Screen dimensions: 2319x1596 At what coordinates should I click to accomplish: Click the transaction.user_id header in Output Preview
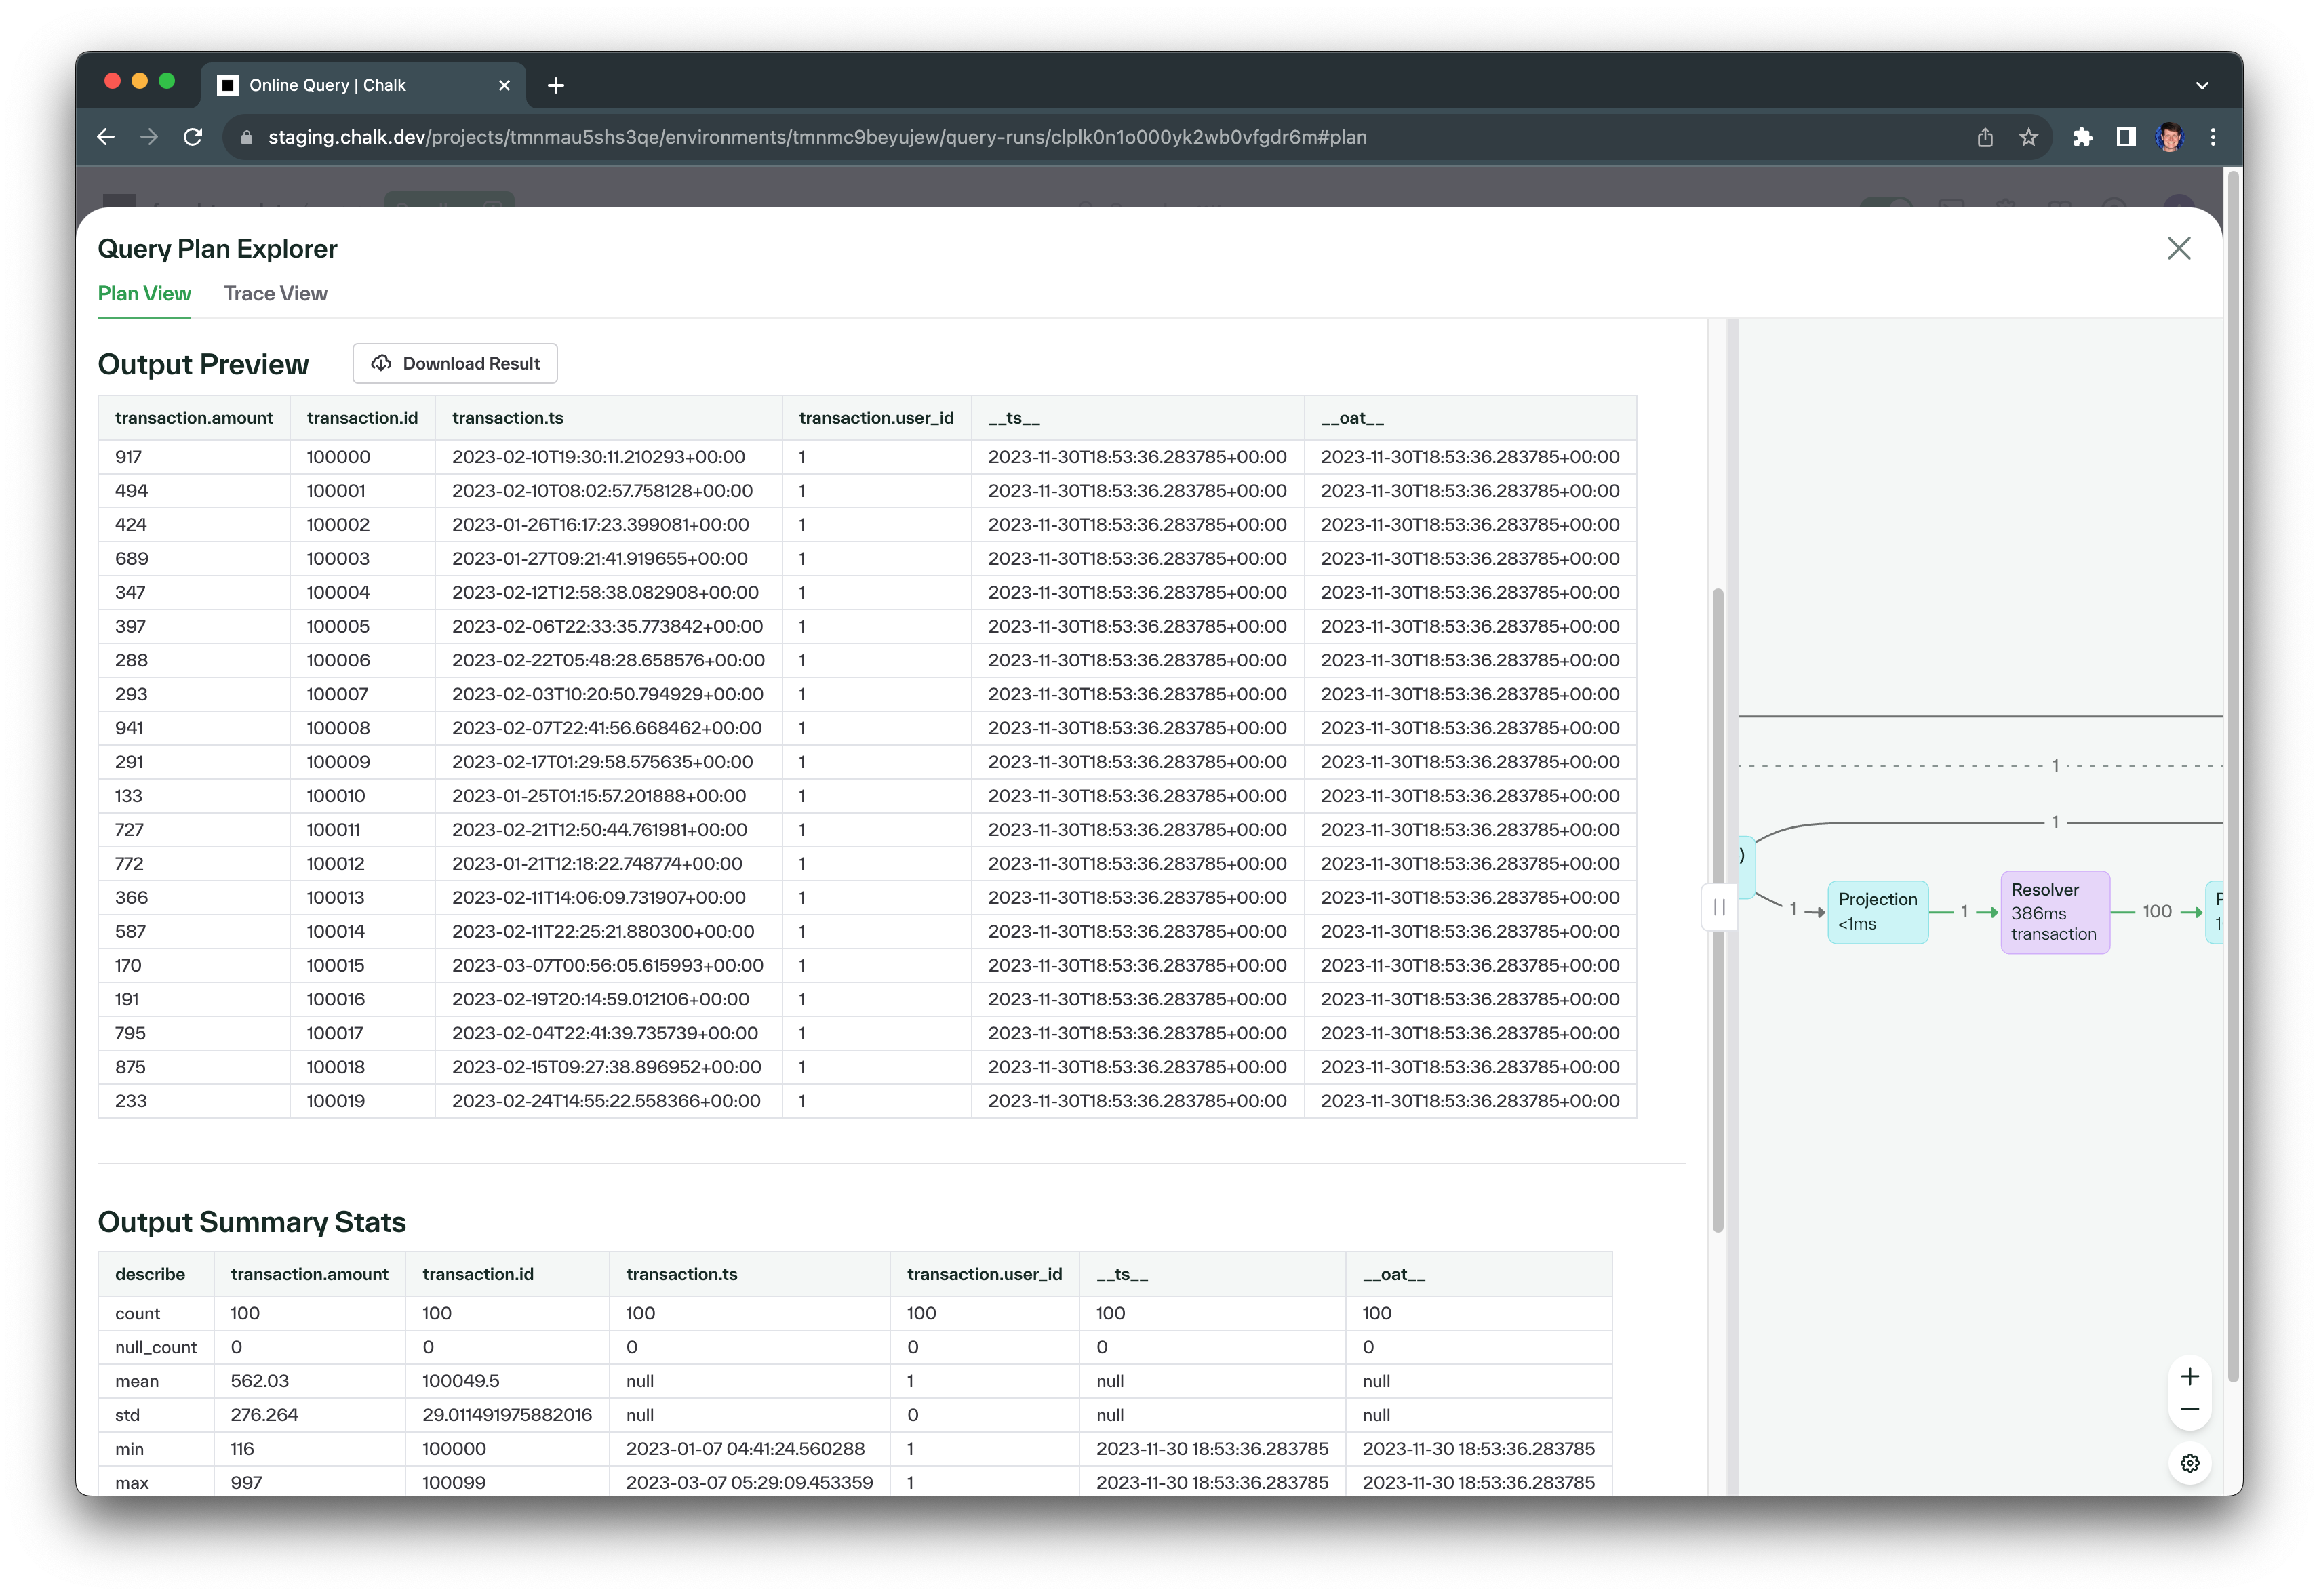876,418
